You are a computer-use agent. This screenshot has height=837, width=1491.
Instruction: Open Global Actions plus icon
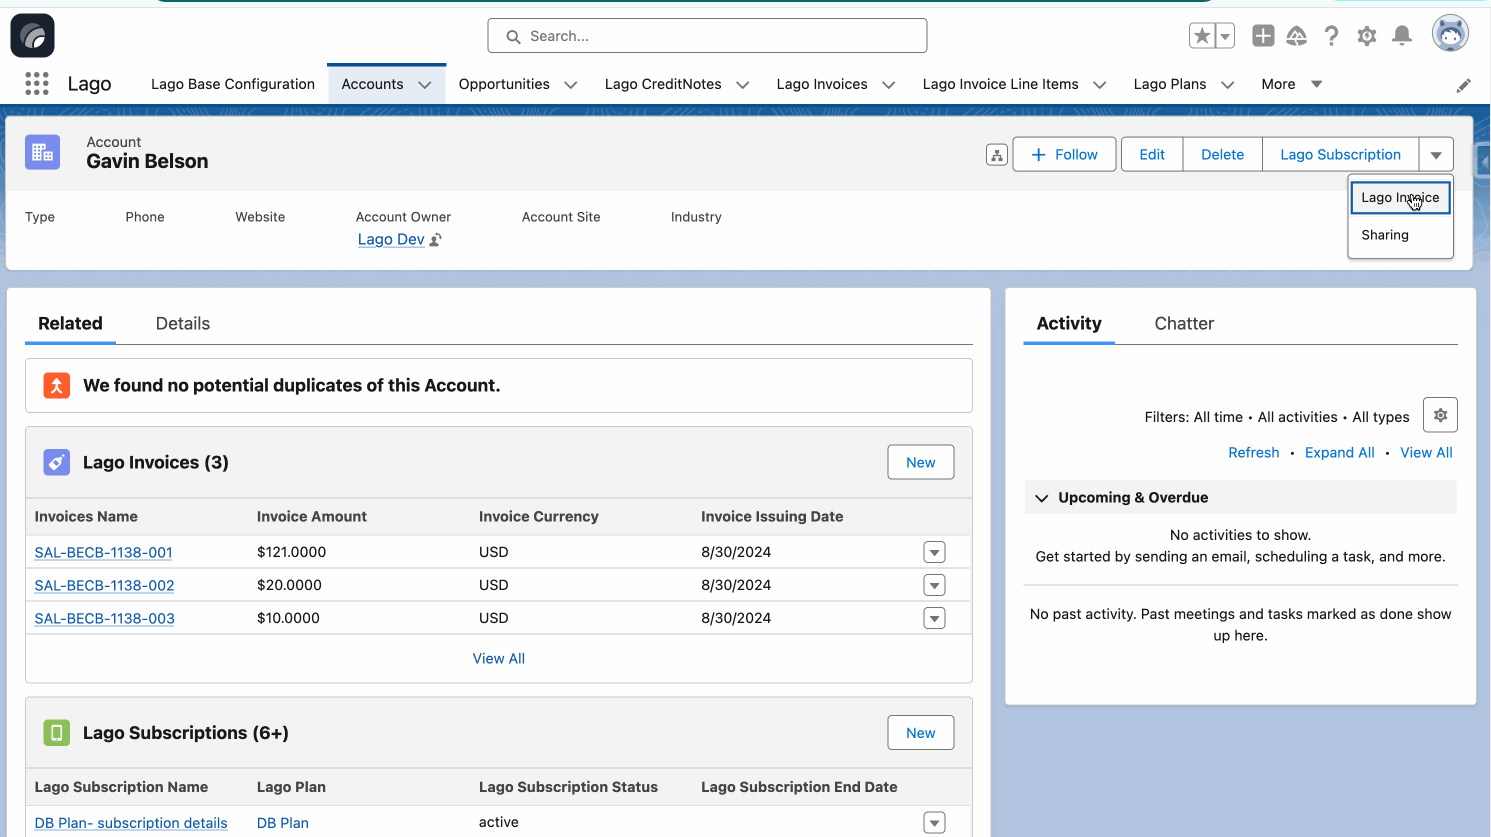[1263, 36]
